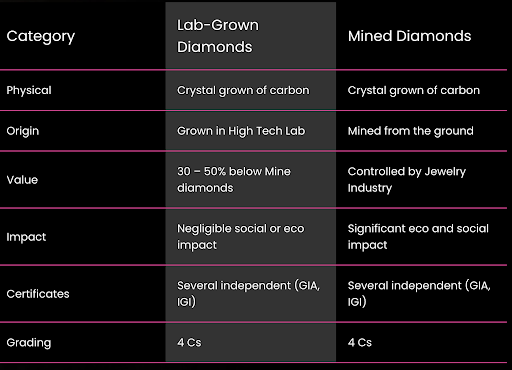The width and height of the screenshot is (512, 370).
Task: Click mined 'Crystal grown of carbon' cell
Action: coord(414,90)
